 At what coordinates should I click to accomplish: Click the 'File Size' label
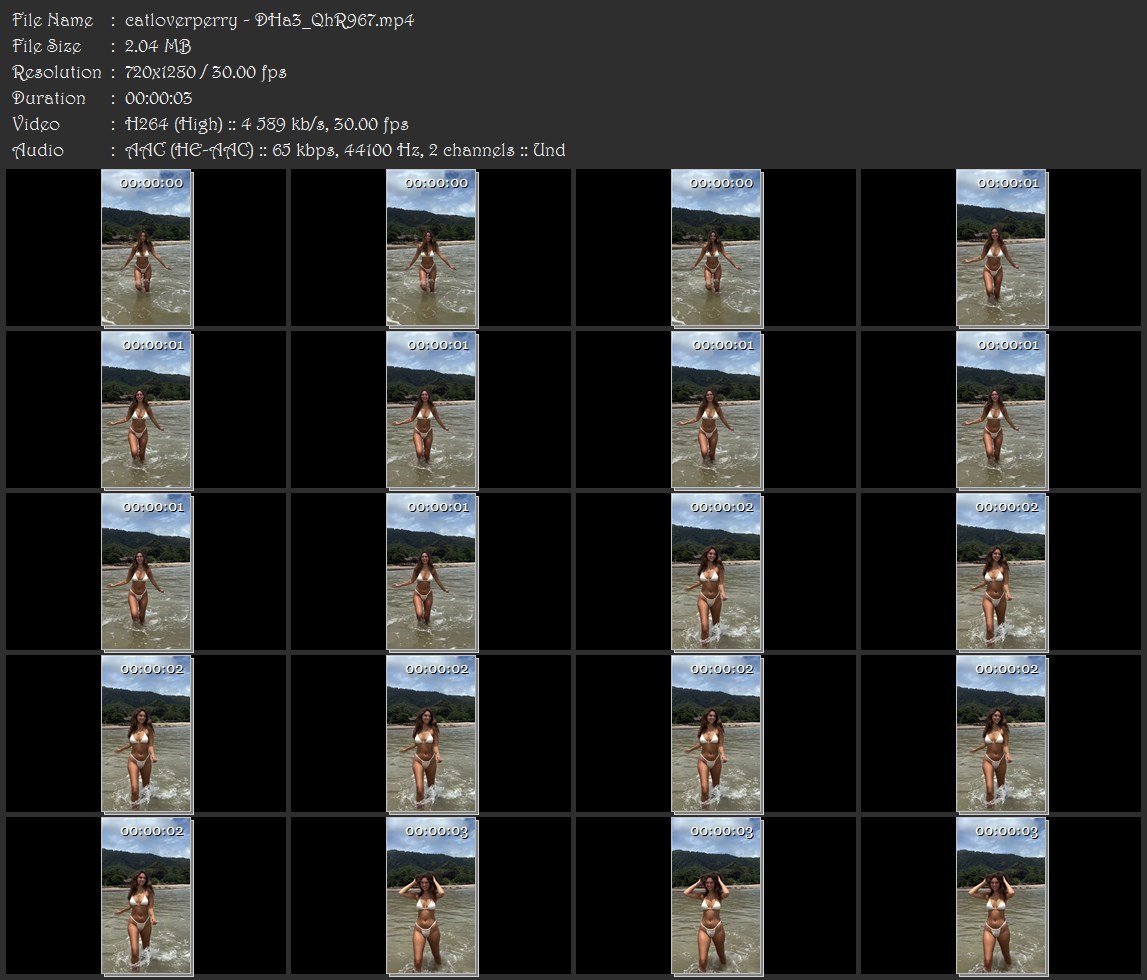[47, 46]
